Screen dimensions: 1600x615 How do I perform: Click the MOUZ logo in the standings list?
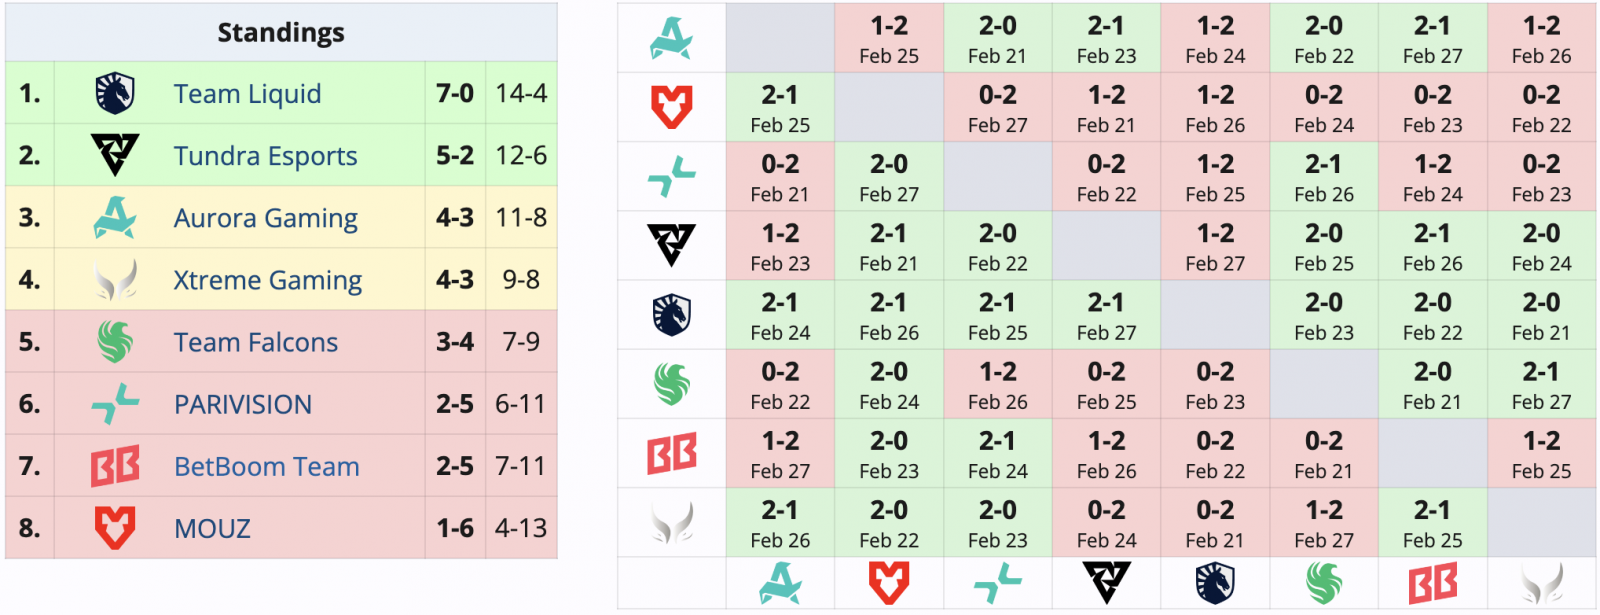(x=114, y=528)
